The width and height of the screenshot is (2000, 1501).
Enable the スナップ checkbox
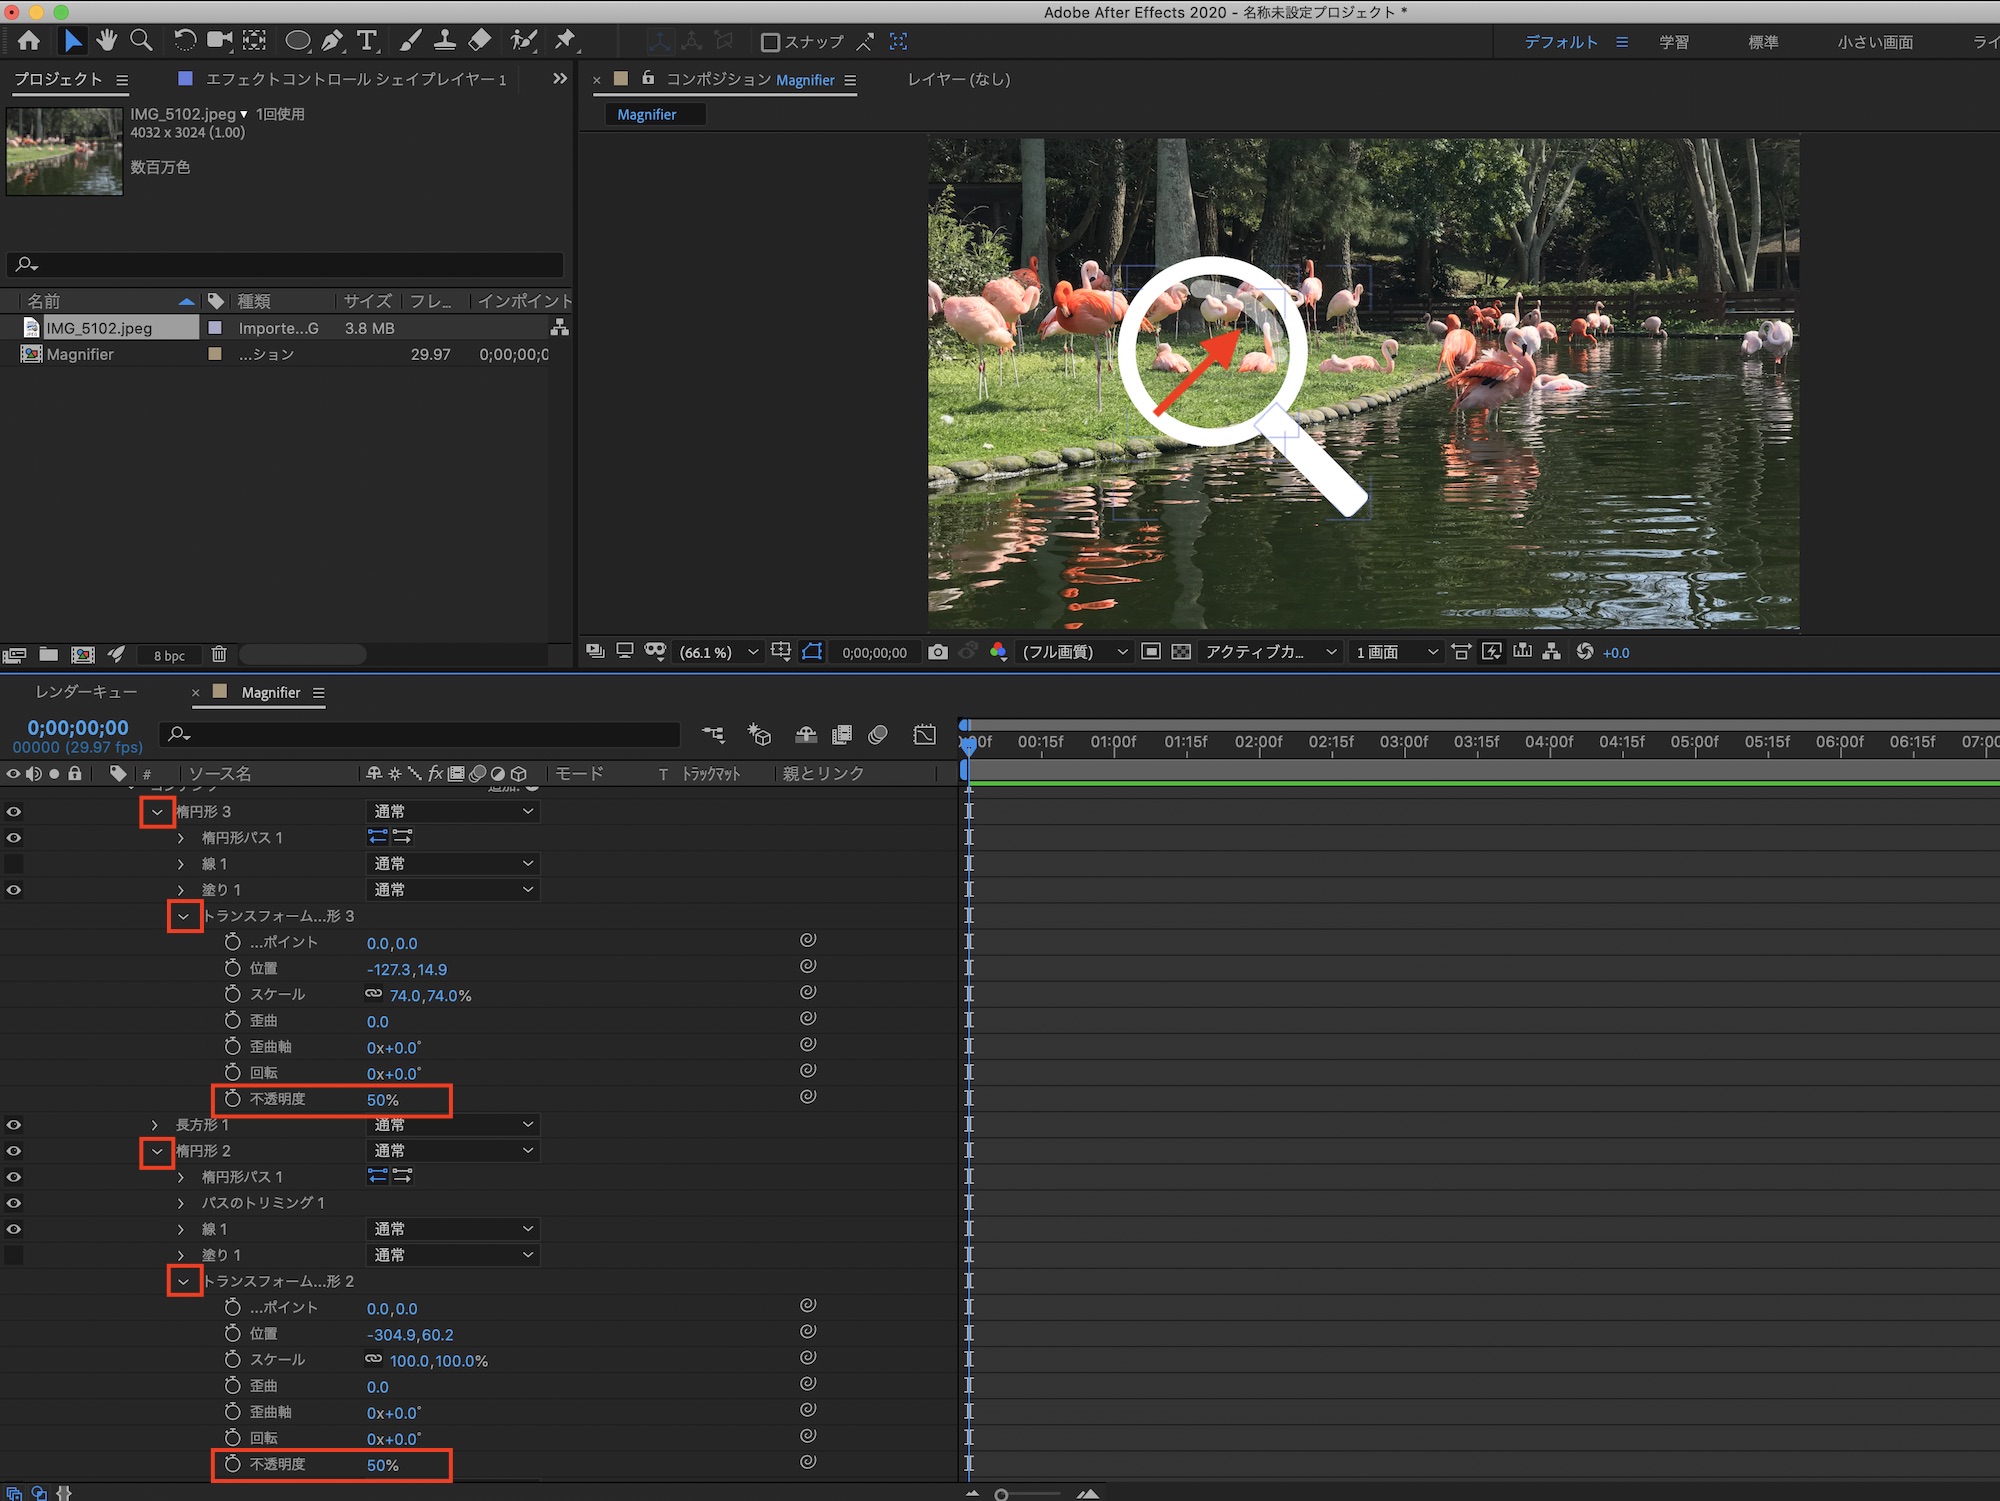coord(770,42)
